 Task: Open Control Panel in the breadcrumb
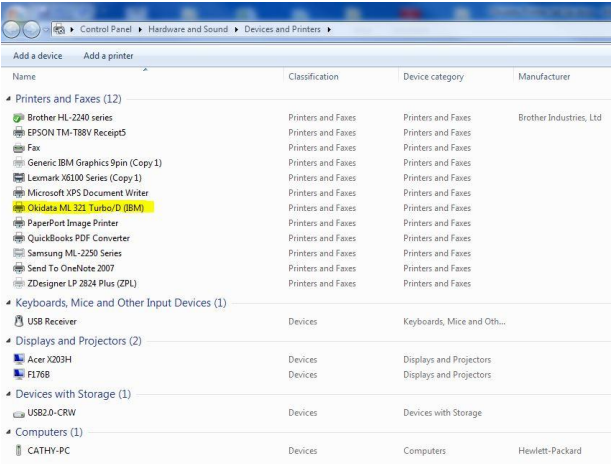[106, 29]
